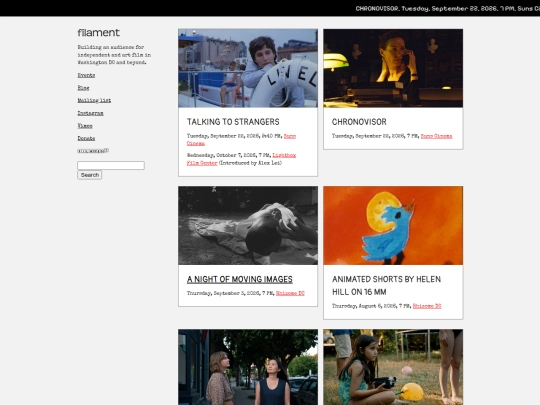Open the CHRONOVISOR card title

coord(359,122)
